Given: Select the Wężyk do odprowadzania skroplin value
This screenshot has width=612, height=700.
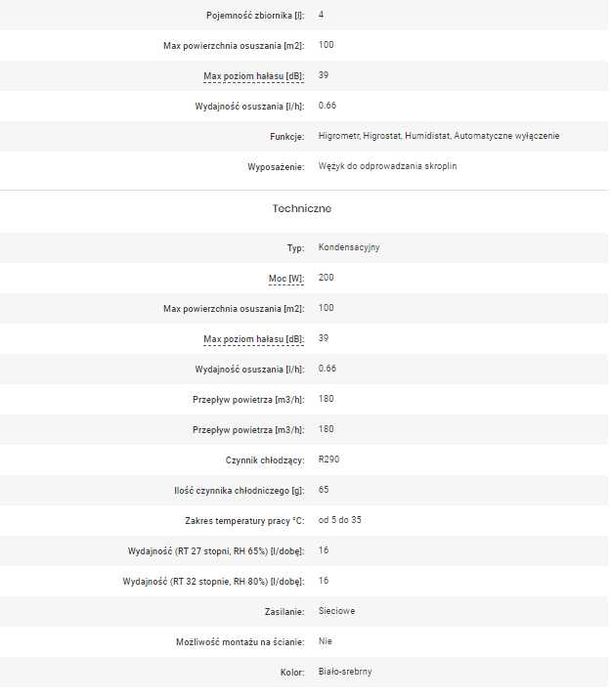Looking at the screenshot, I should [x=387, y=166].
